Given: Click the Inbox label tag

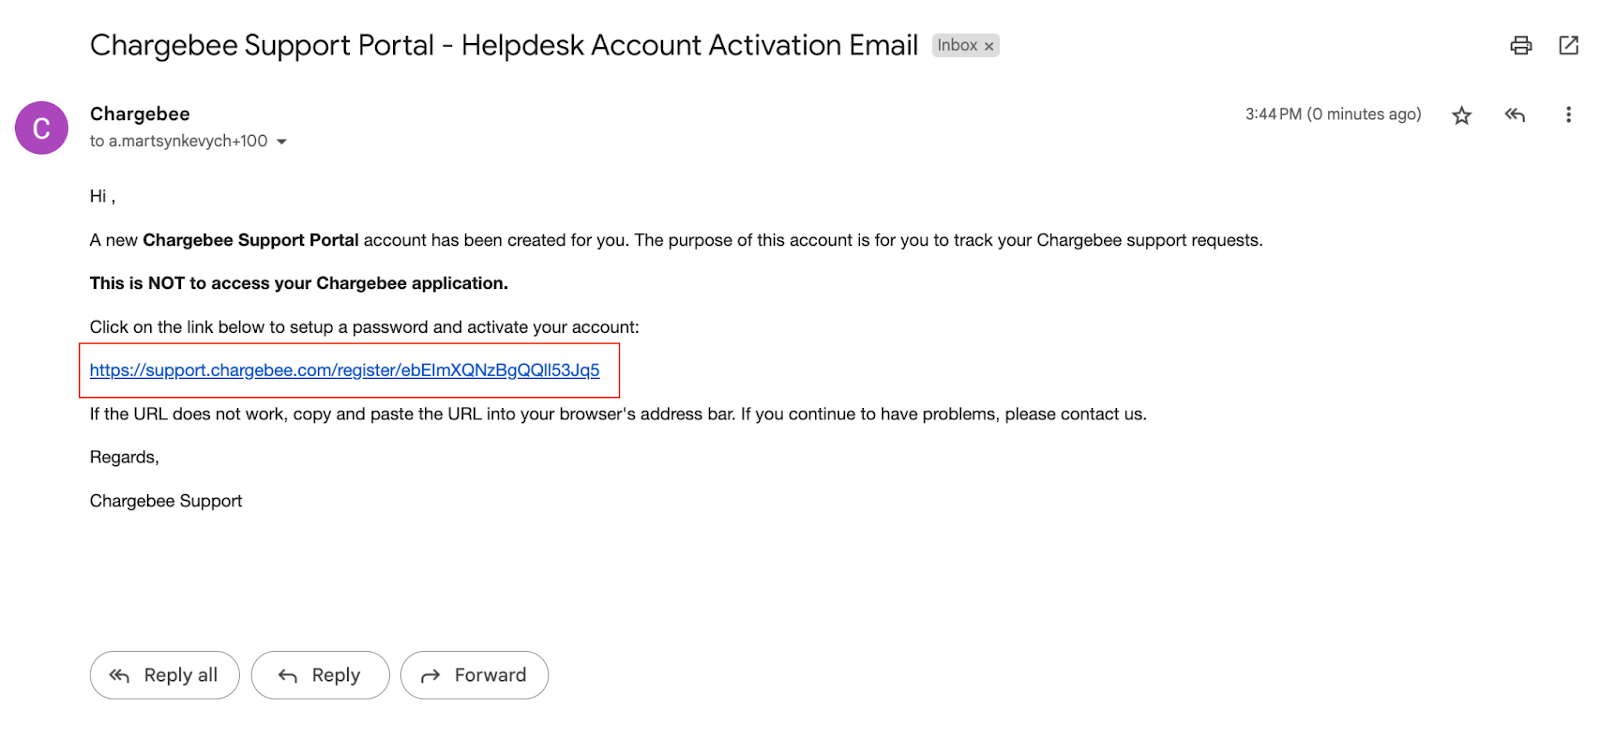Looking at the screenshot, I should pyautogui.click(x=957, y=45).
